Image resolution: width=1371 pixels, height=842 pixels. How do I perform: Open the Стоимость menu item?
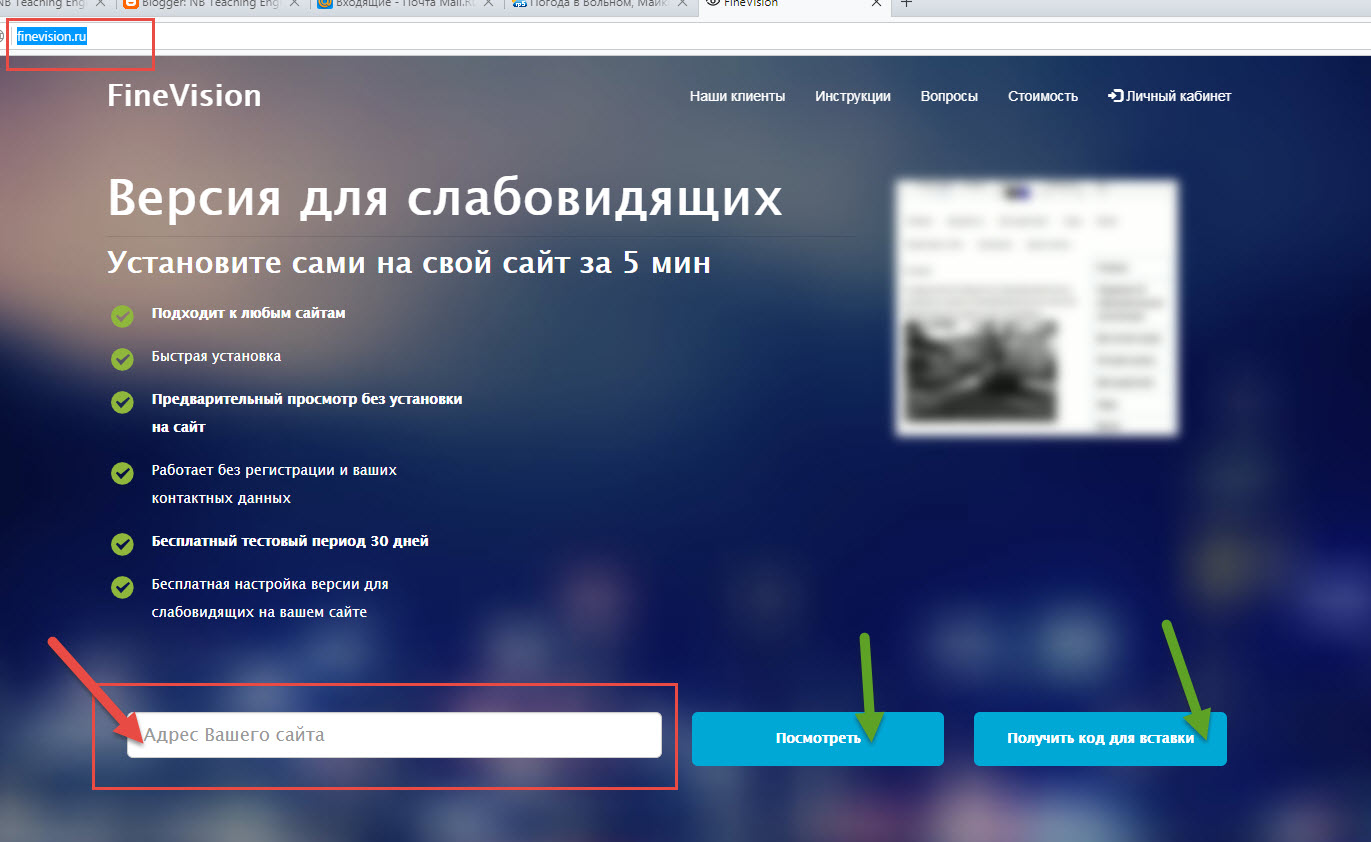click(x=1043, y=96)
